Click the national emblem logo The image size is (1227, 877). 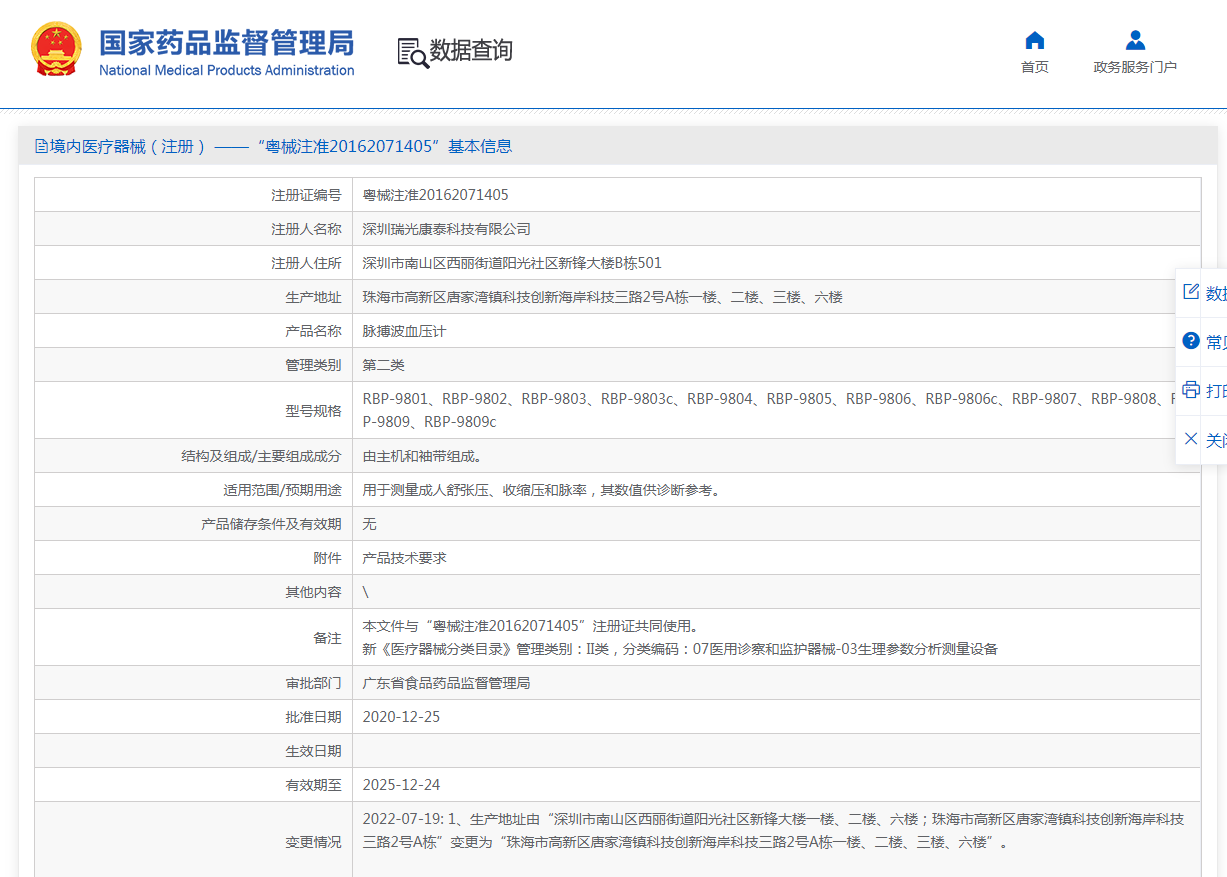coord(57,49)
